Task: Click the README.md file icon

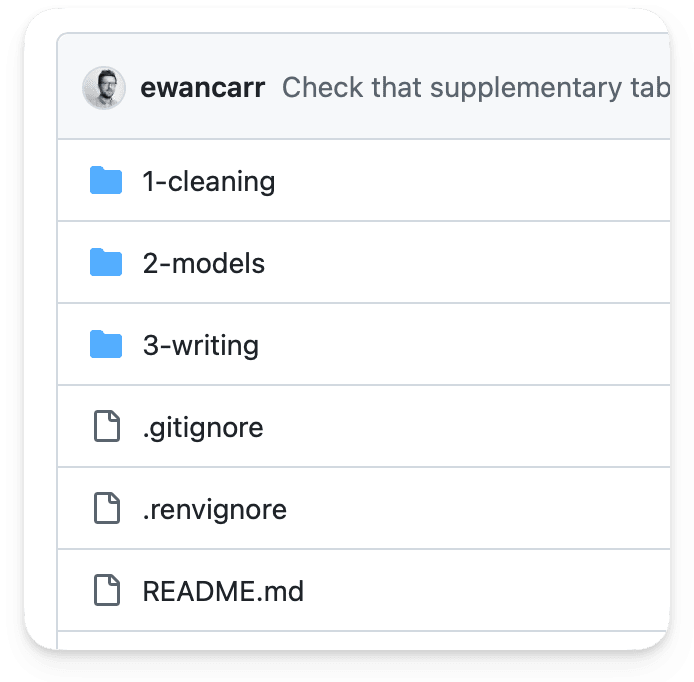Action: click(x=106, y=591)
